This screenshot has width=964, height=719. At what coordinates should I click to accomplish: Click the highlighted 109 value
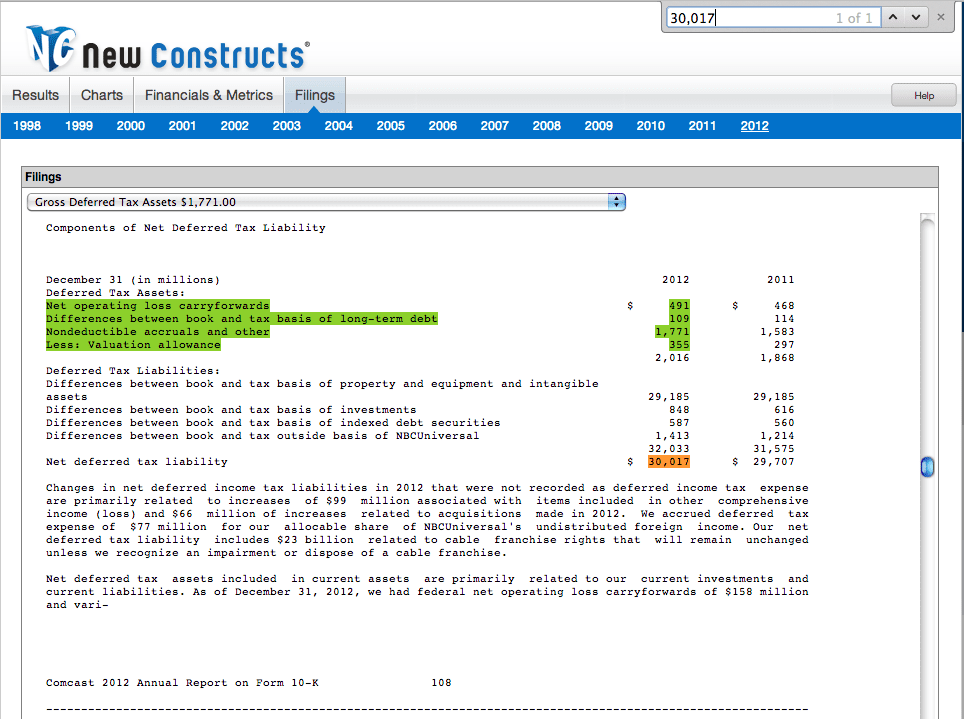point(679,319)
